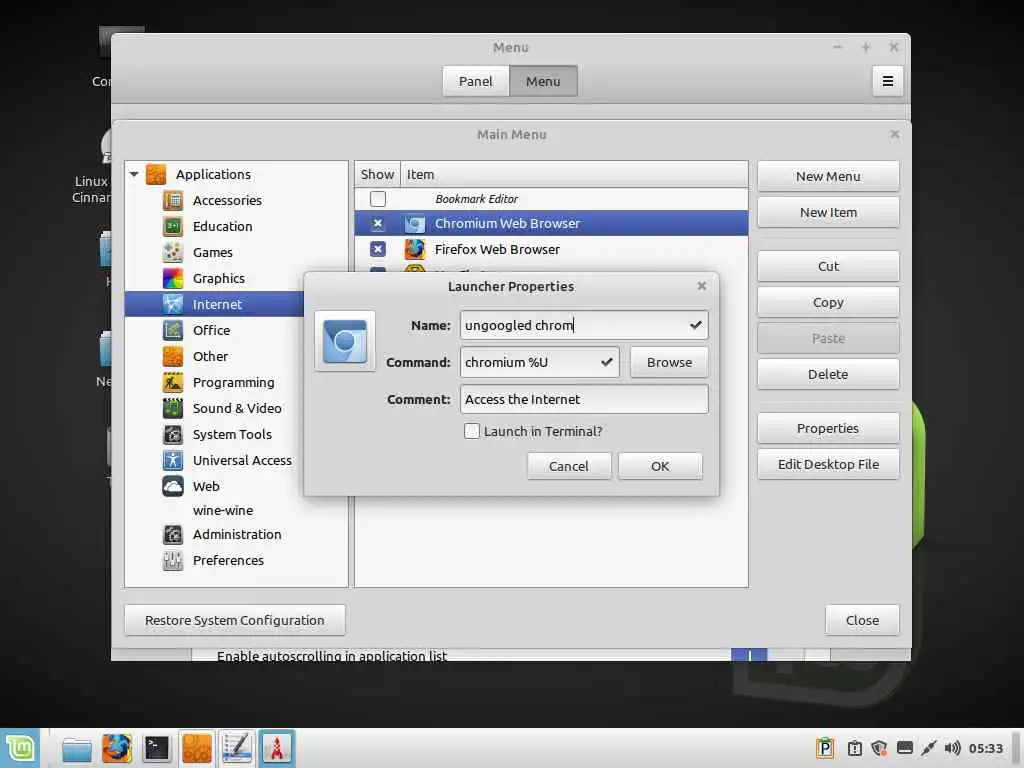Select the Universal Access category icon
The image size is (1024, 768).
coord(173,460)
